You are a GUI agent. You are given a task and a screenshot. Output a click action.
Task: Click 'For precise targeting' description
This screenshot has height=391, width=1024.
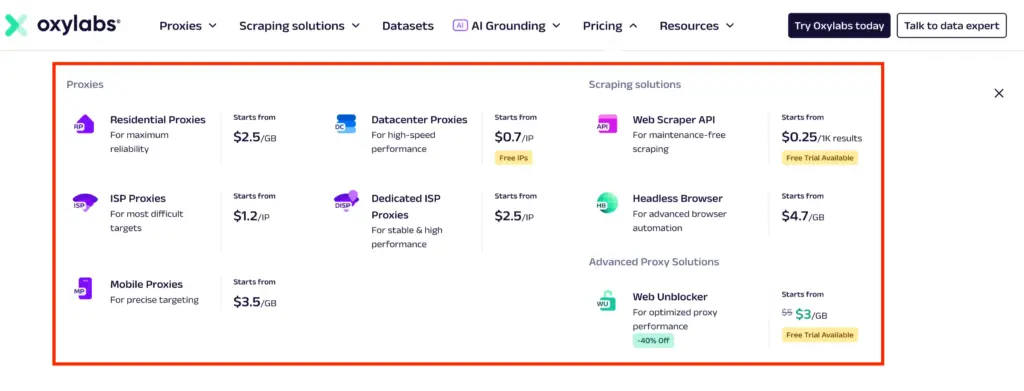point(154,300)
